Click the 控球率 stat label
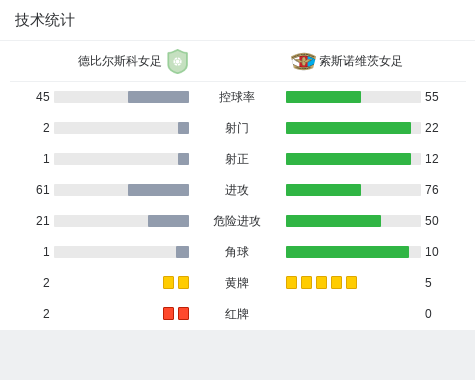 click(x=237, y=97)
